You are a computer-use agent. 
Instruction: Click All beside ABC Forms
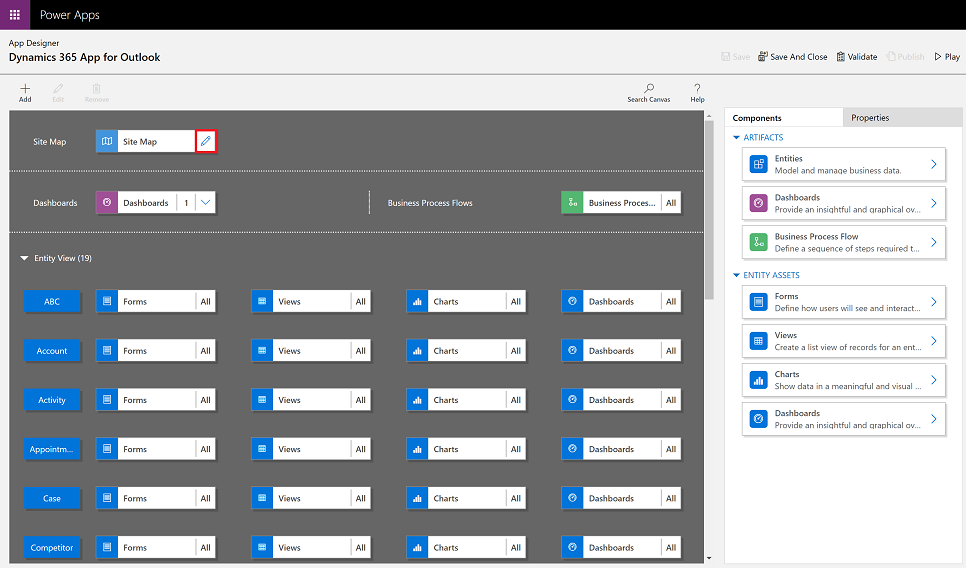[x=206, y=301]
